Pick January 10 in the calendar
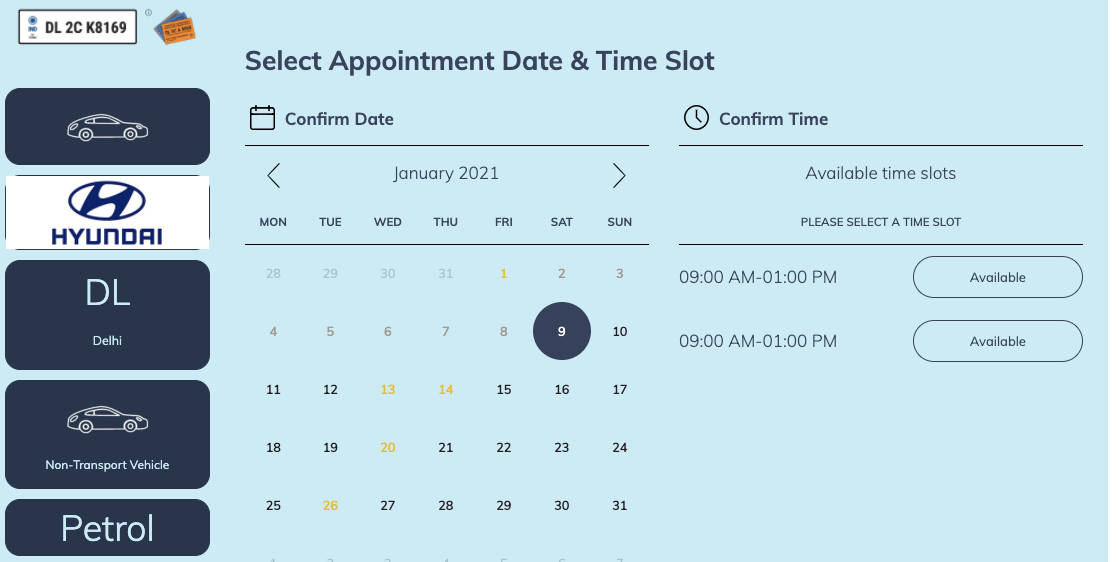1119x562 pixels. click(620, 331)
